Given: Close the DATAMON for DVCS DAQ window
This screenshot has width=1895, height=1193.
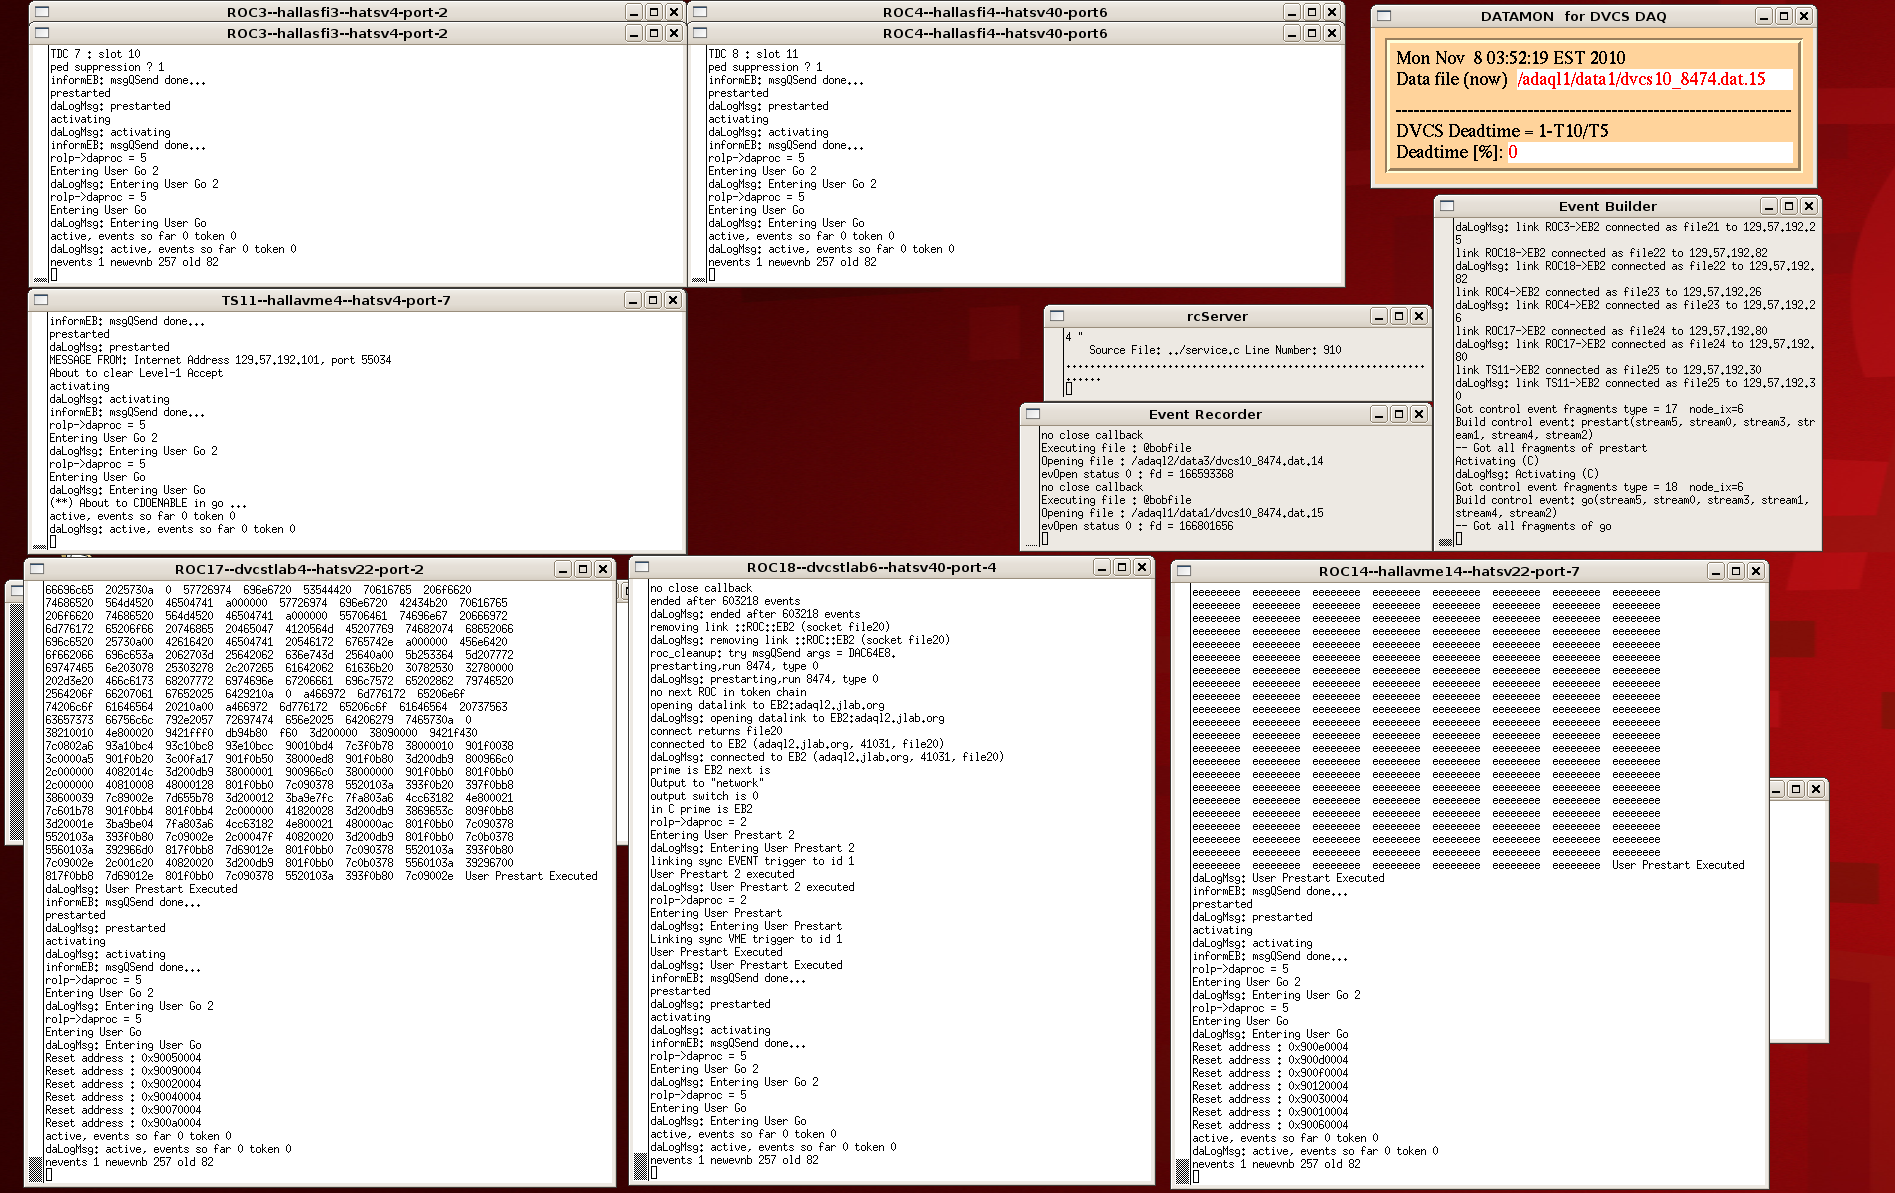Looking at the screenshot, I should [1804, 16].
